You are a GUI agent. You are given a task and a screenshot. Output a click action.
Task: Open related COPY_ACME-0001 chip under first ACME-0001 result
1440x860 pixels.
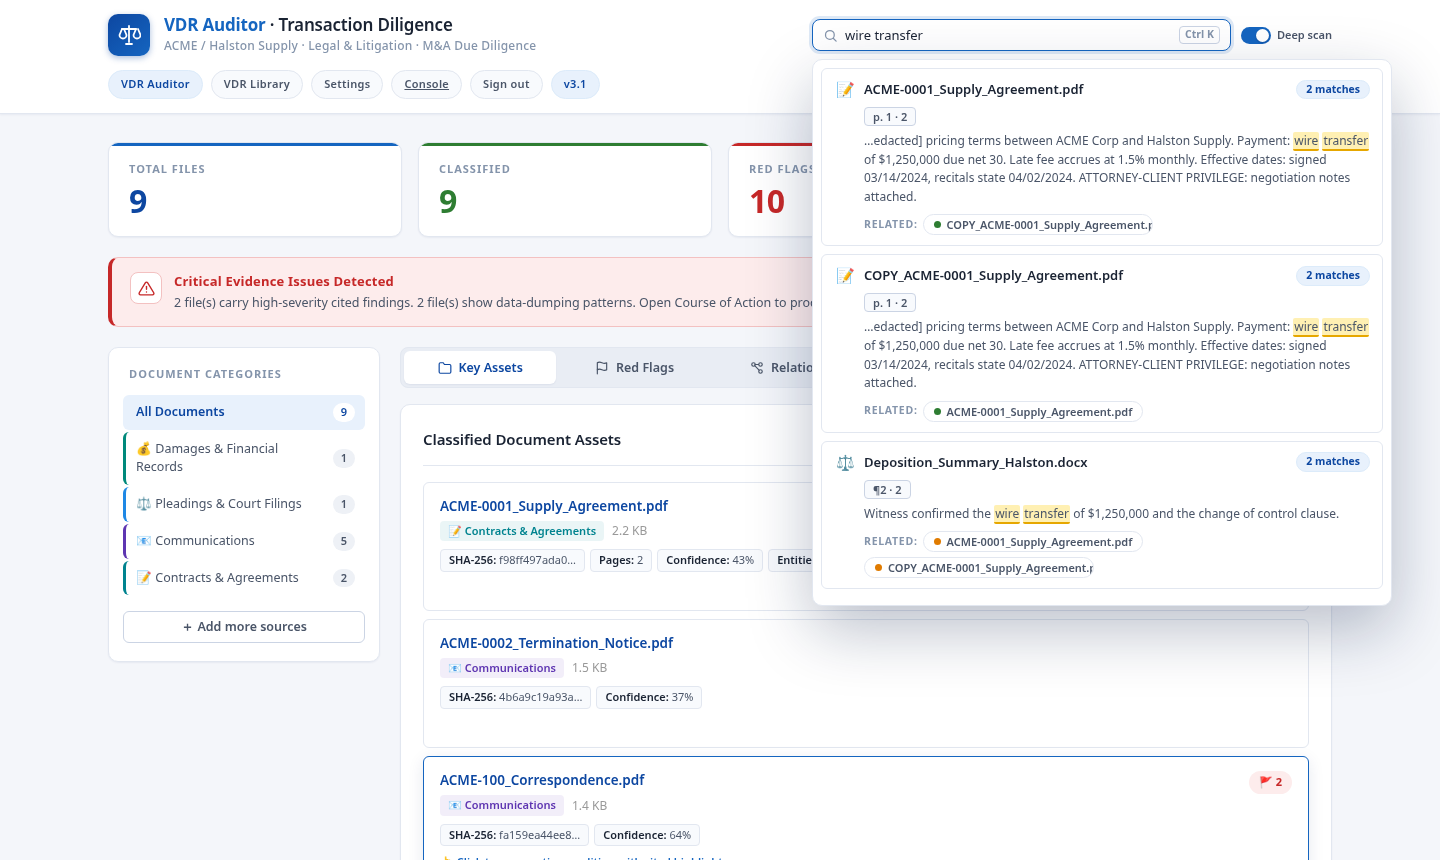click(x=1038, y=225)
